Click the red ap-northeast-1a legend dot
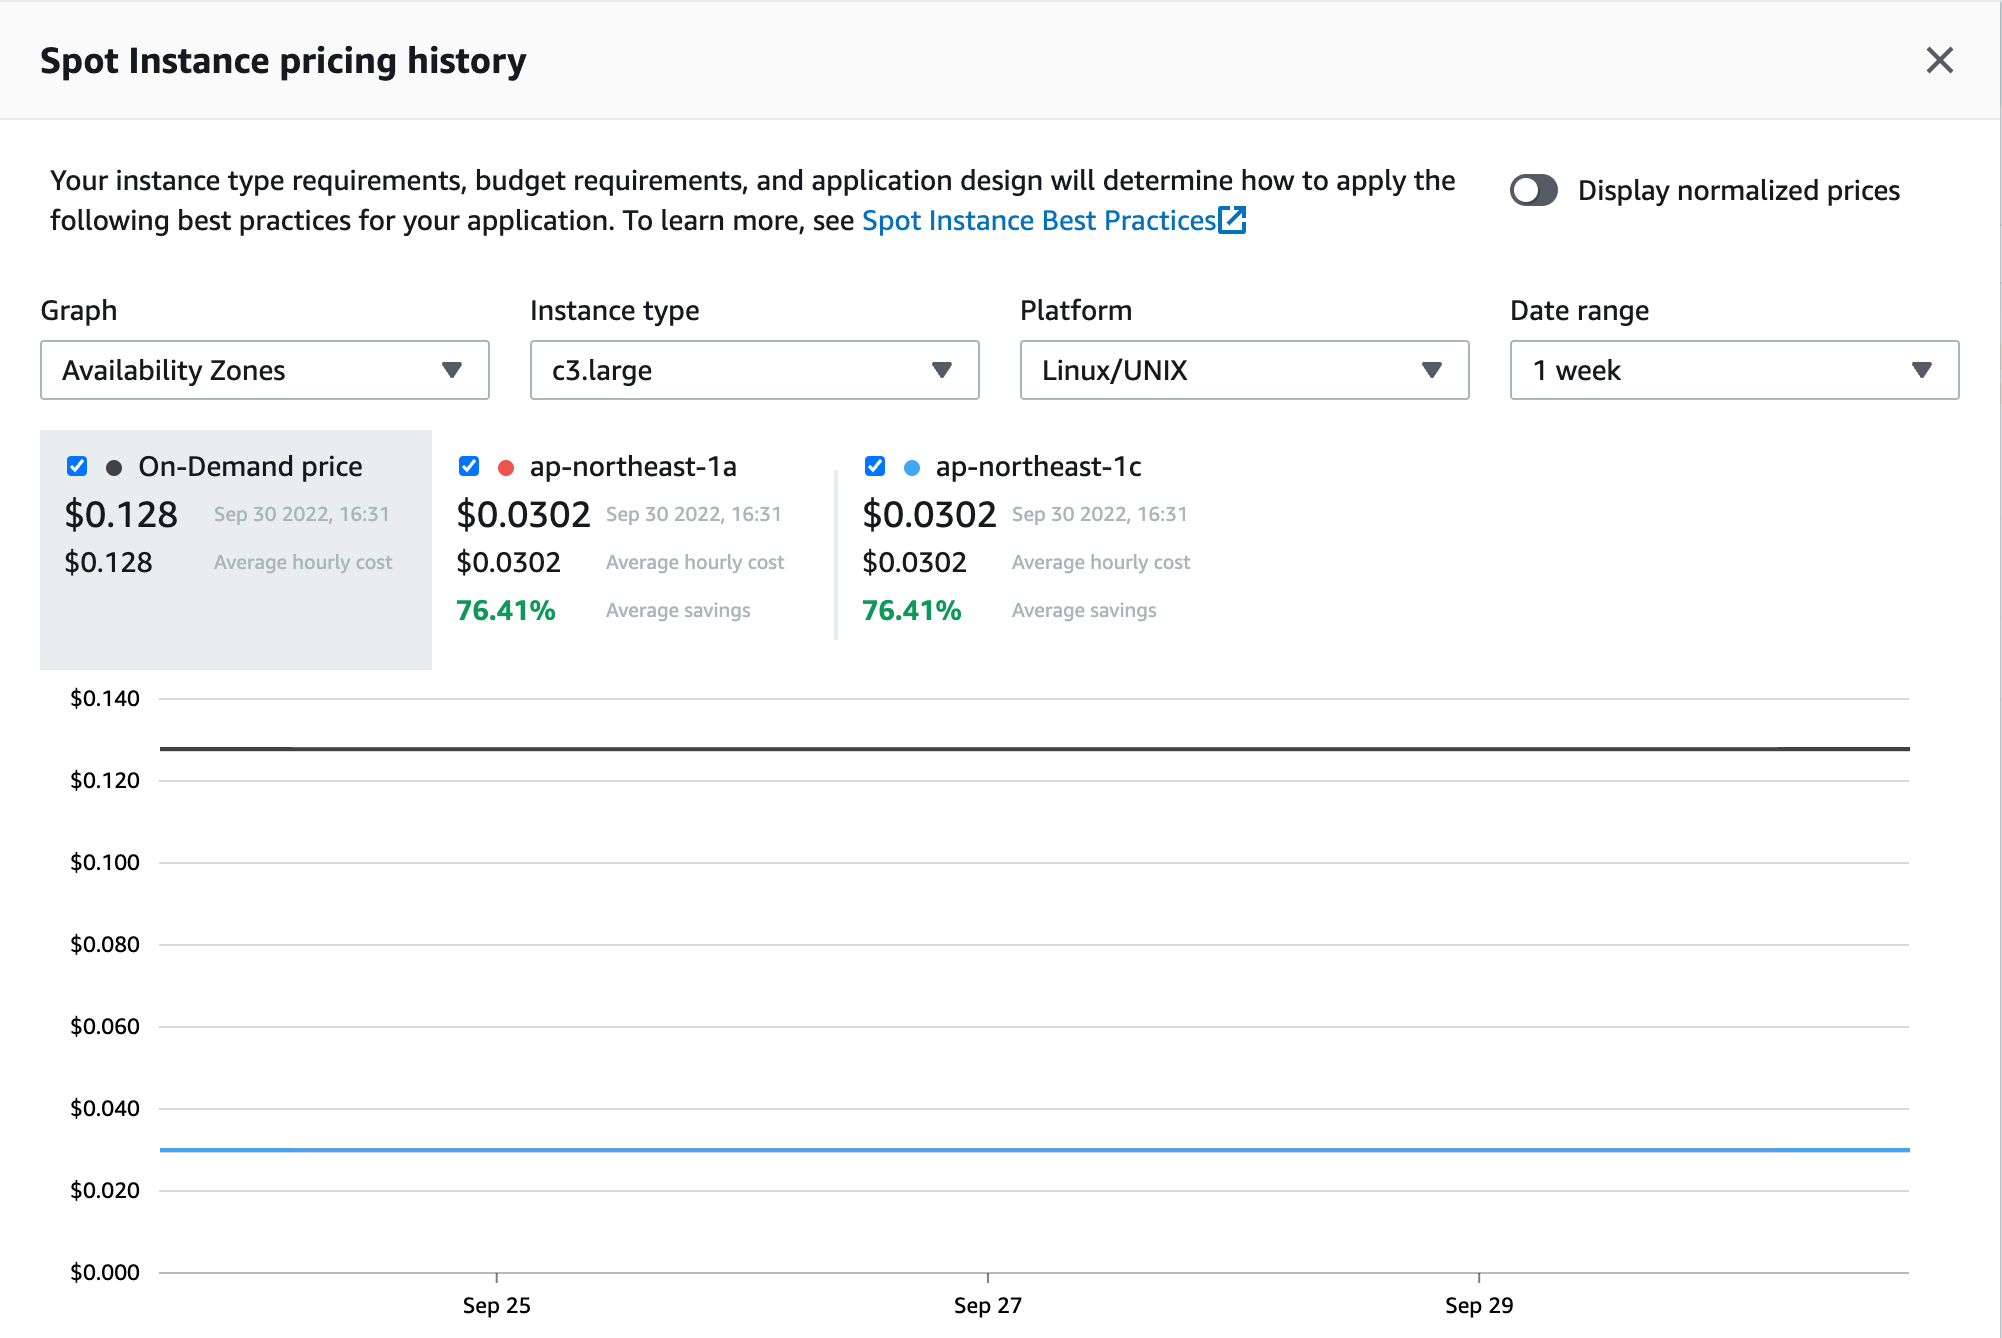 [x=508, y=466]
